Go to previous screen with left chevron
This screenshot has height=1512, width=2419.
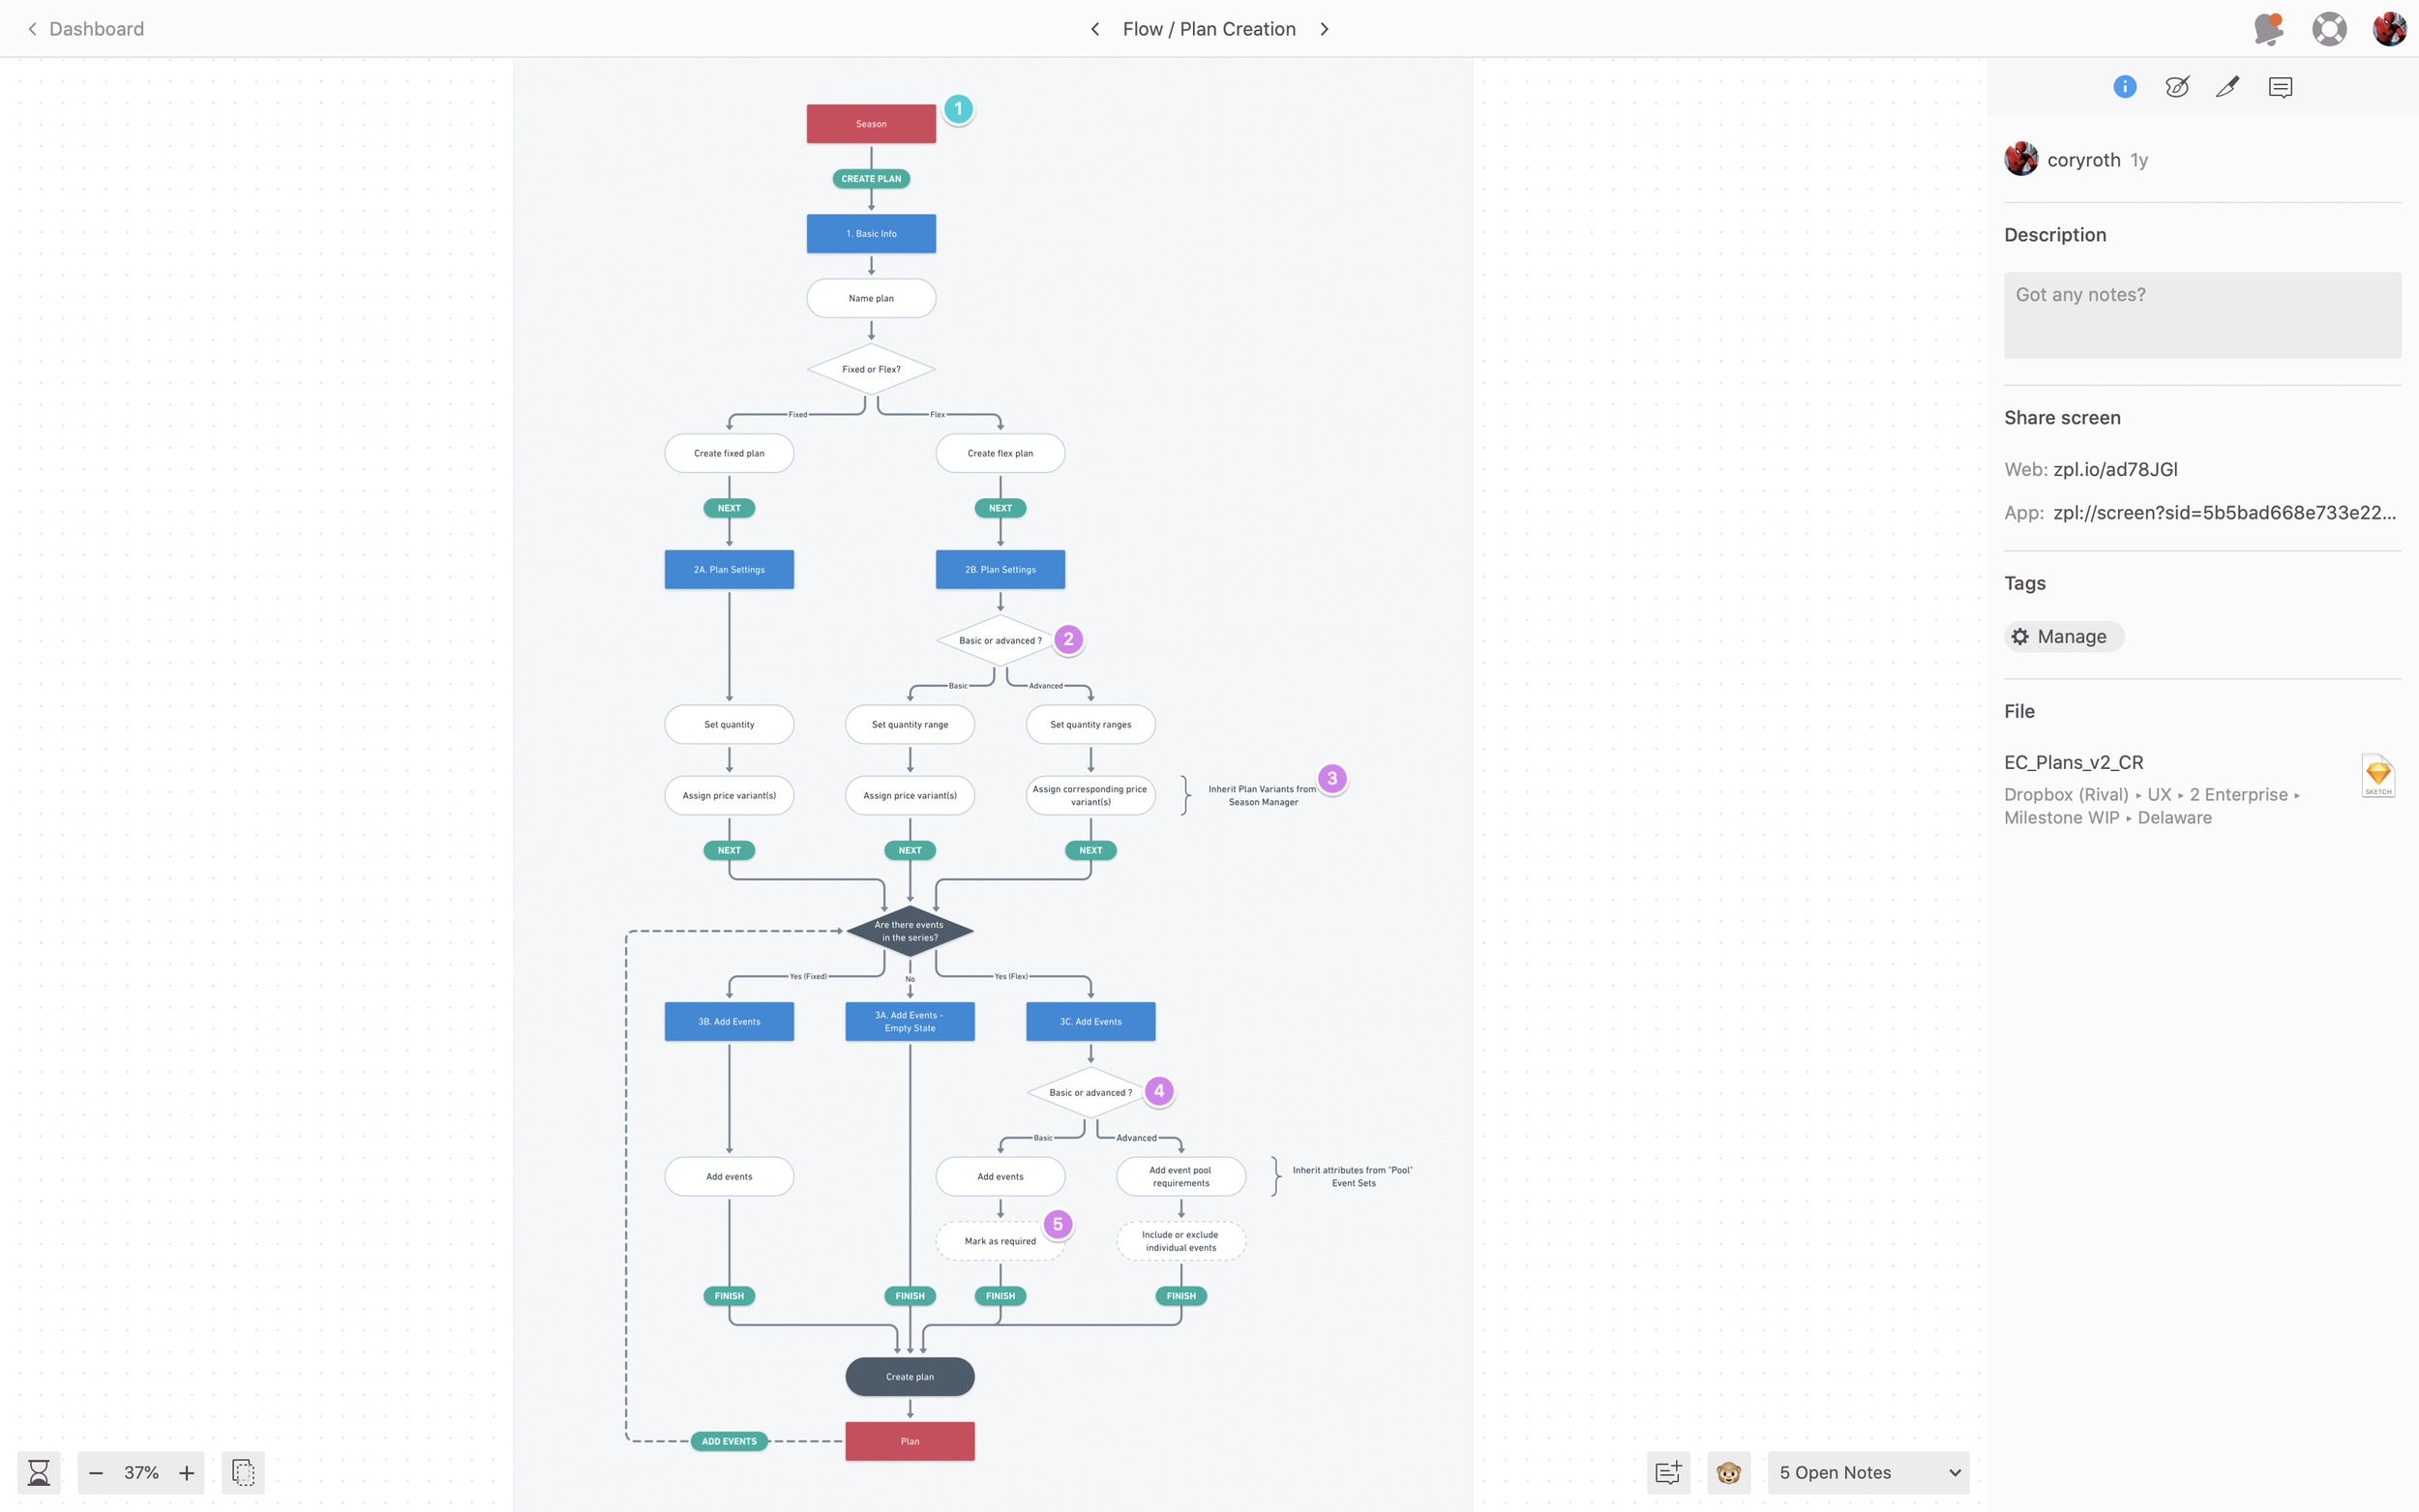(x=1095, y=29)
